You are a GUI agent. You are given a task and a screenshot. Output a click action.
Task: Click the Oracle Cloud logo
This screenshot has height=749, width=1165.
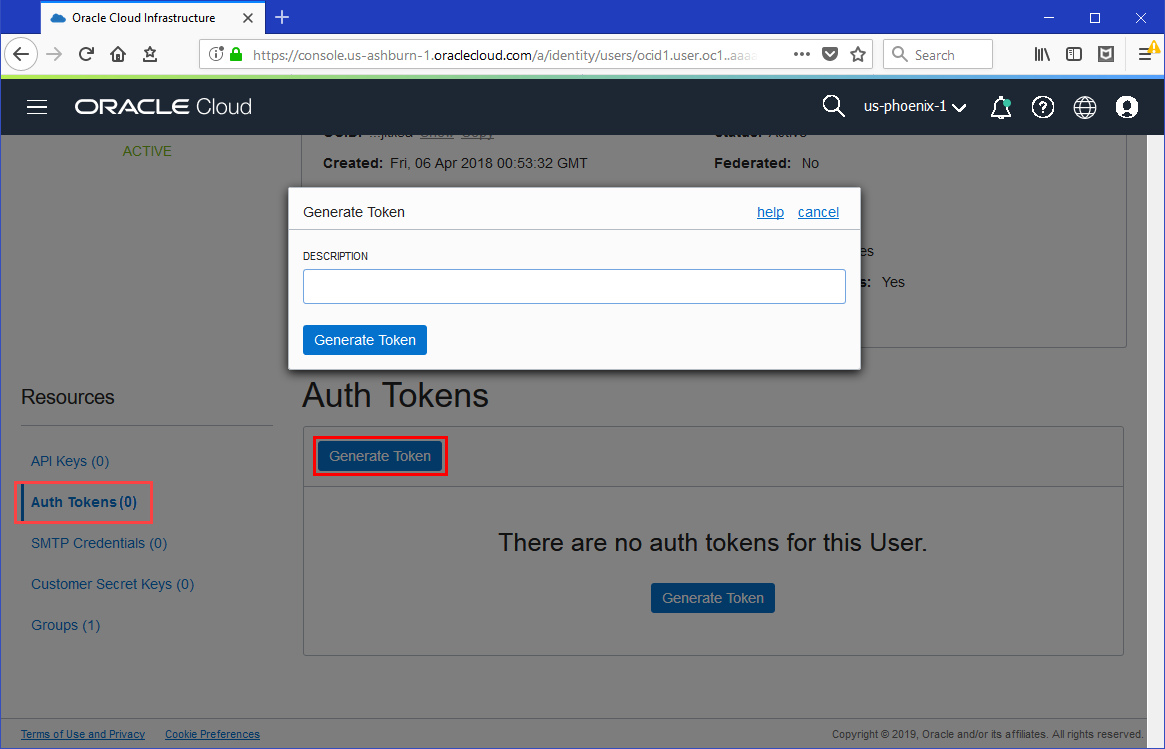[x=163, y=107]
